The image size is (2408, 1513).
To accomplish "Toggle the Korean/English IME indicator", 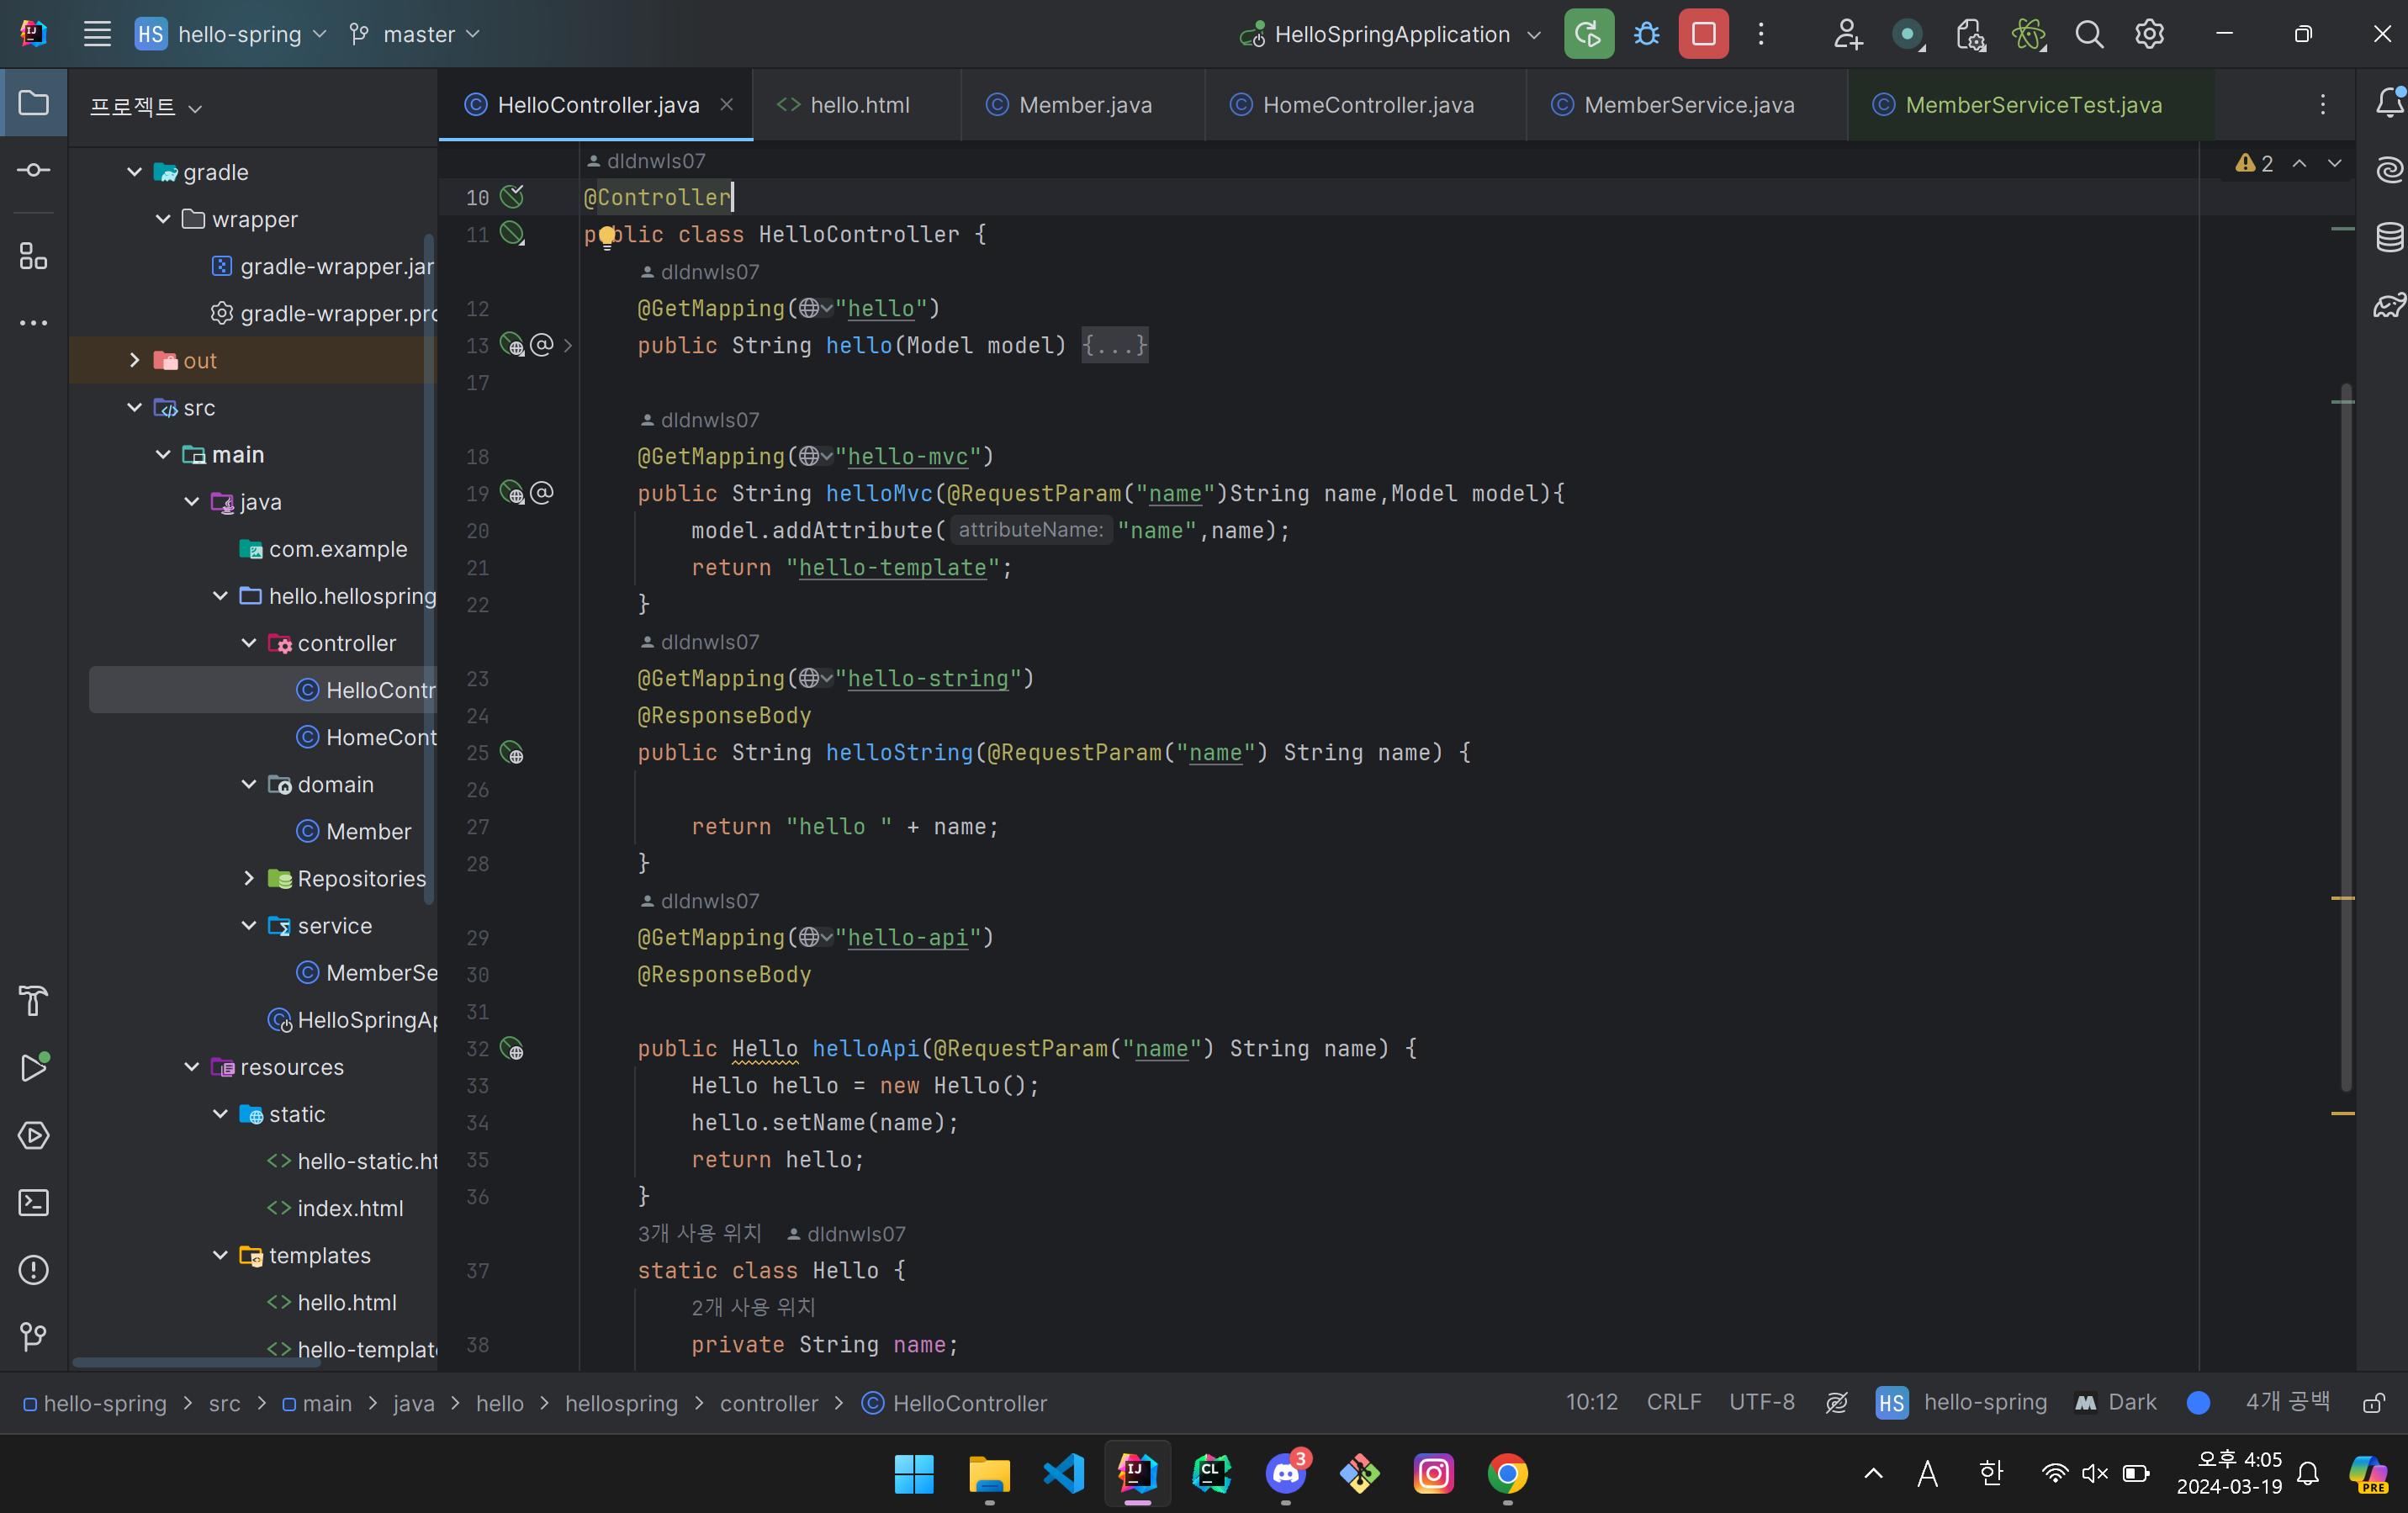I will [1990, 1473].
